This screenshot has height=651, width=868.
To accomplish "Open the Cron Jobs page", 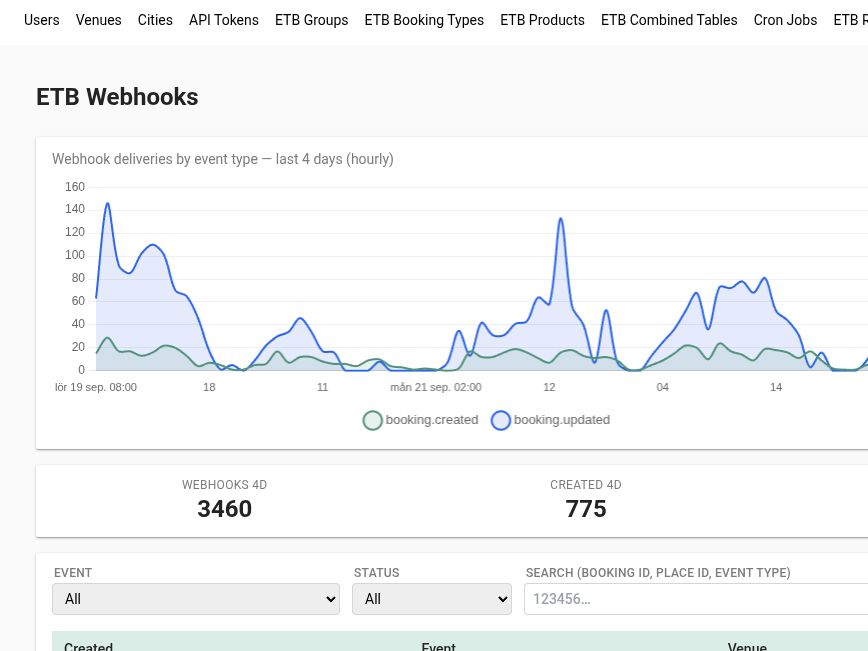I will pos(786,20).
